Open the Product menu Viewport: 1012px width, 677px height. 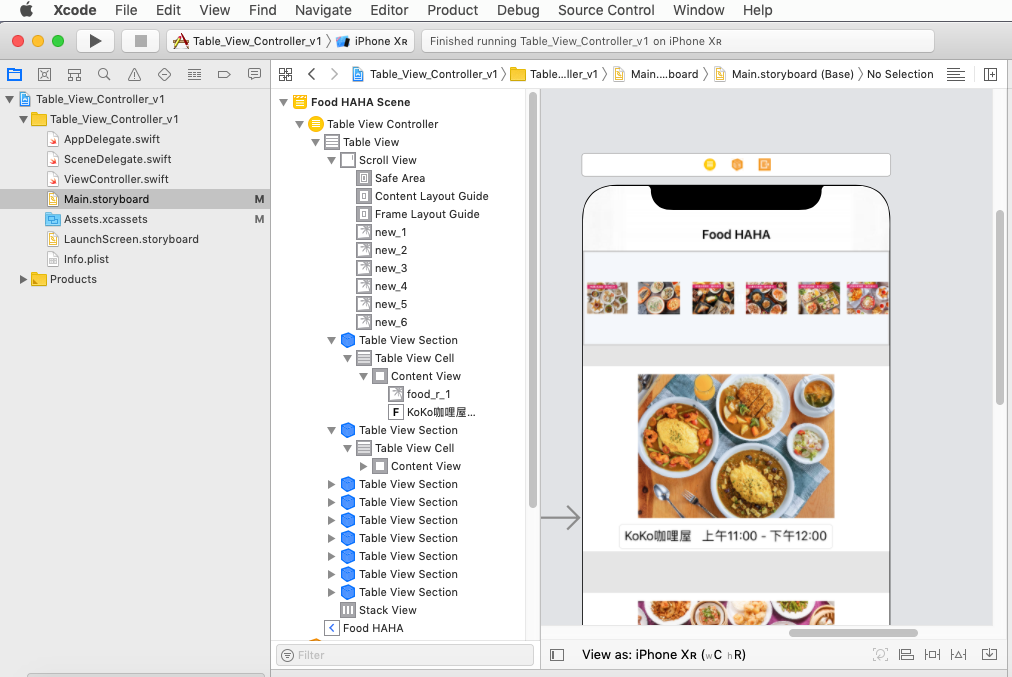[x=452, y=10]
